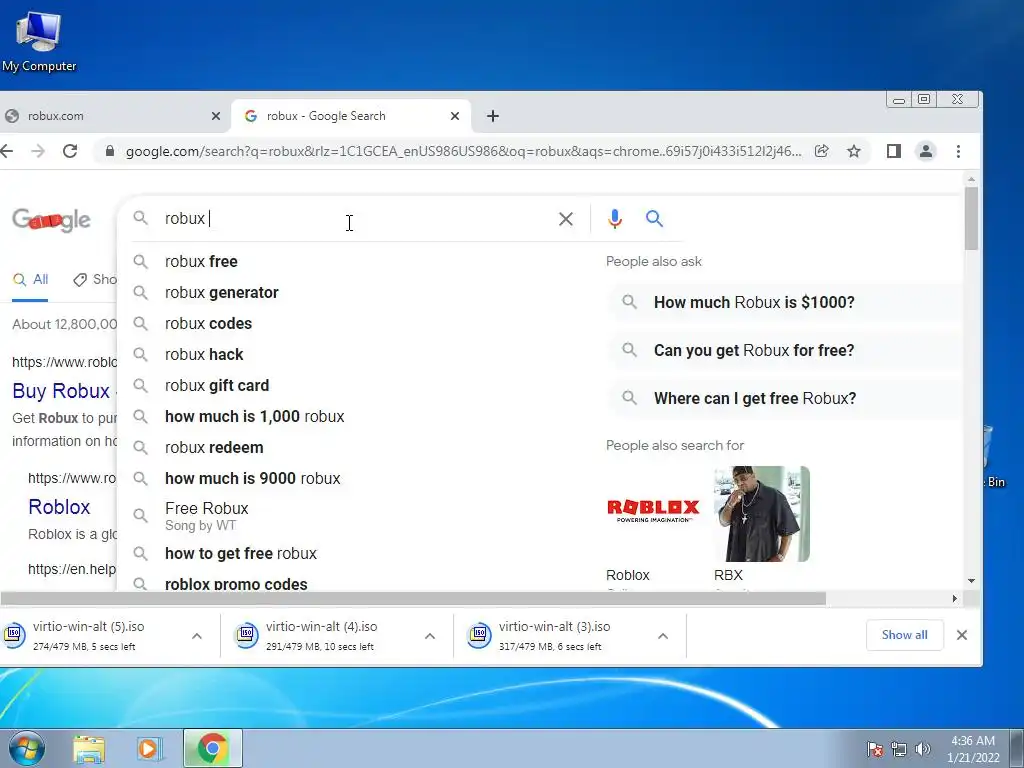Start voice search with microphone

615,219
